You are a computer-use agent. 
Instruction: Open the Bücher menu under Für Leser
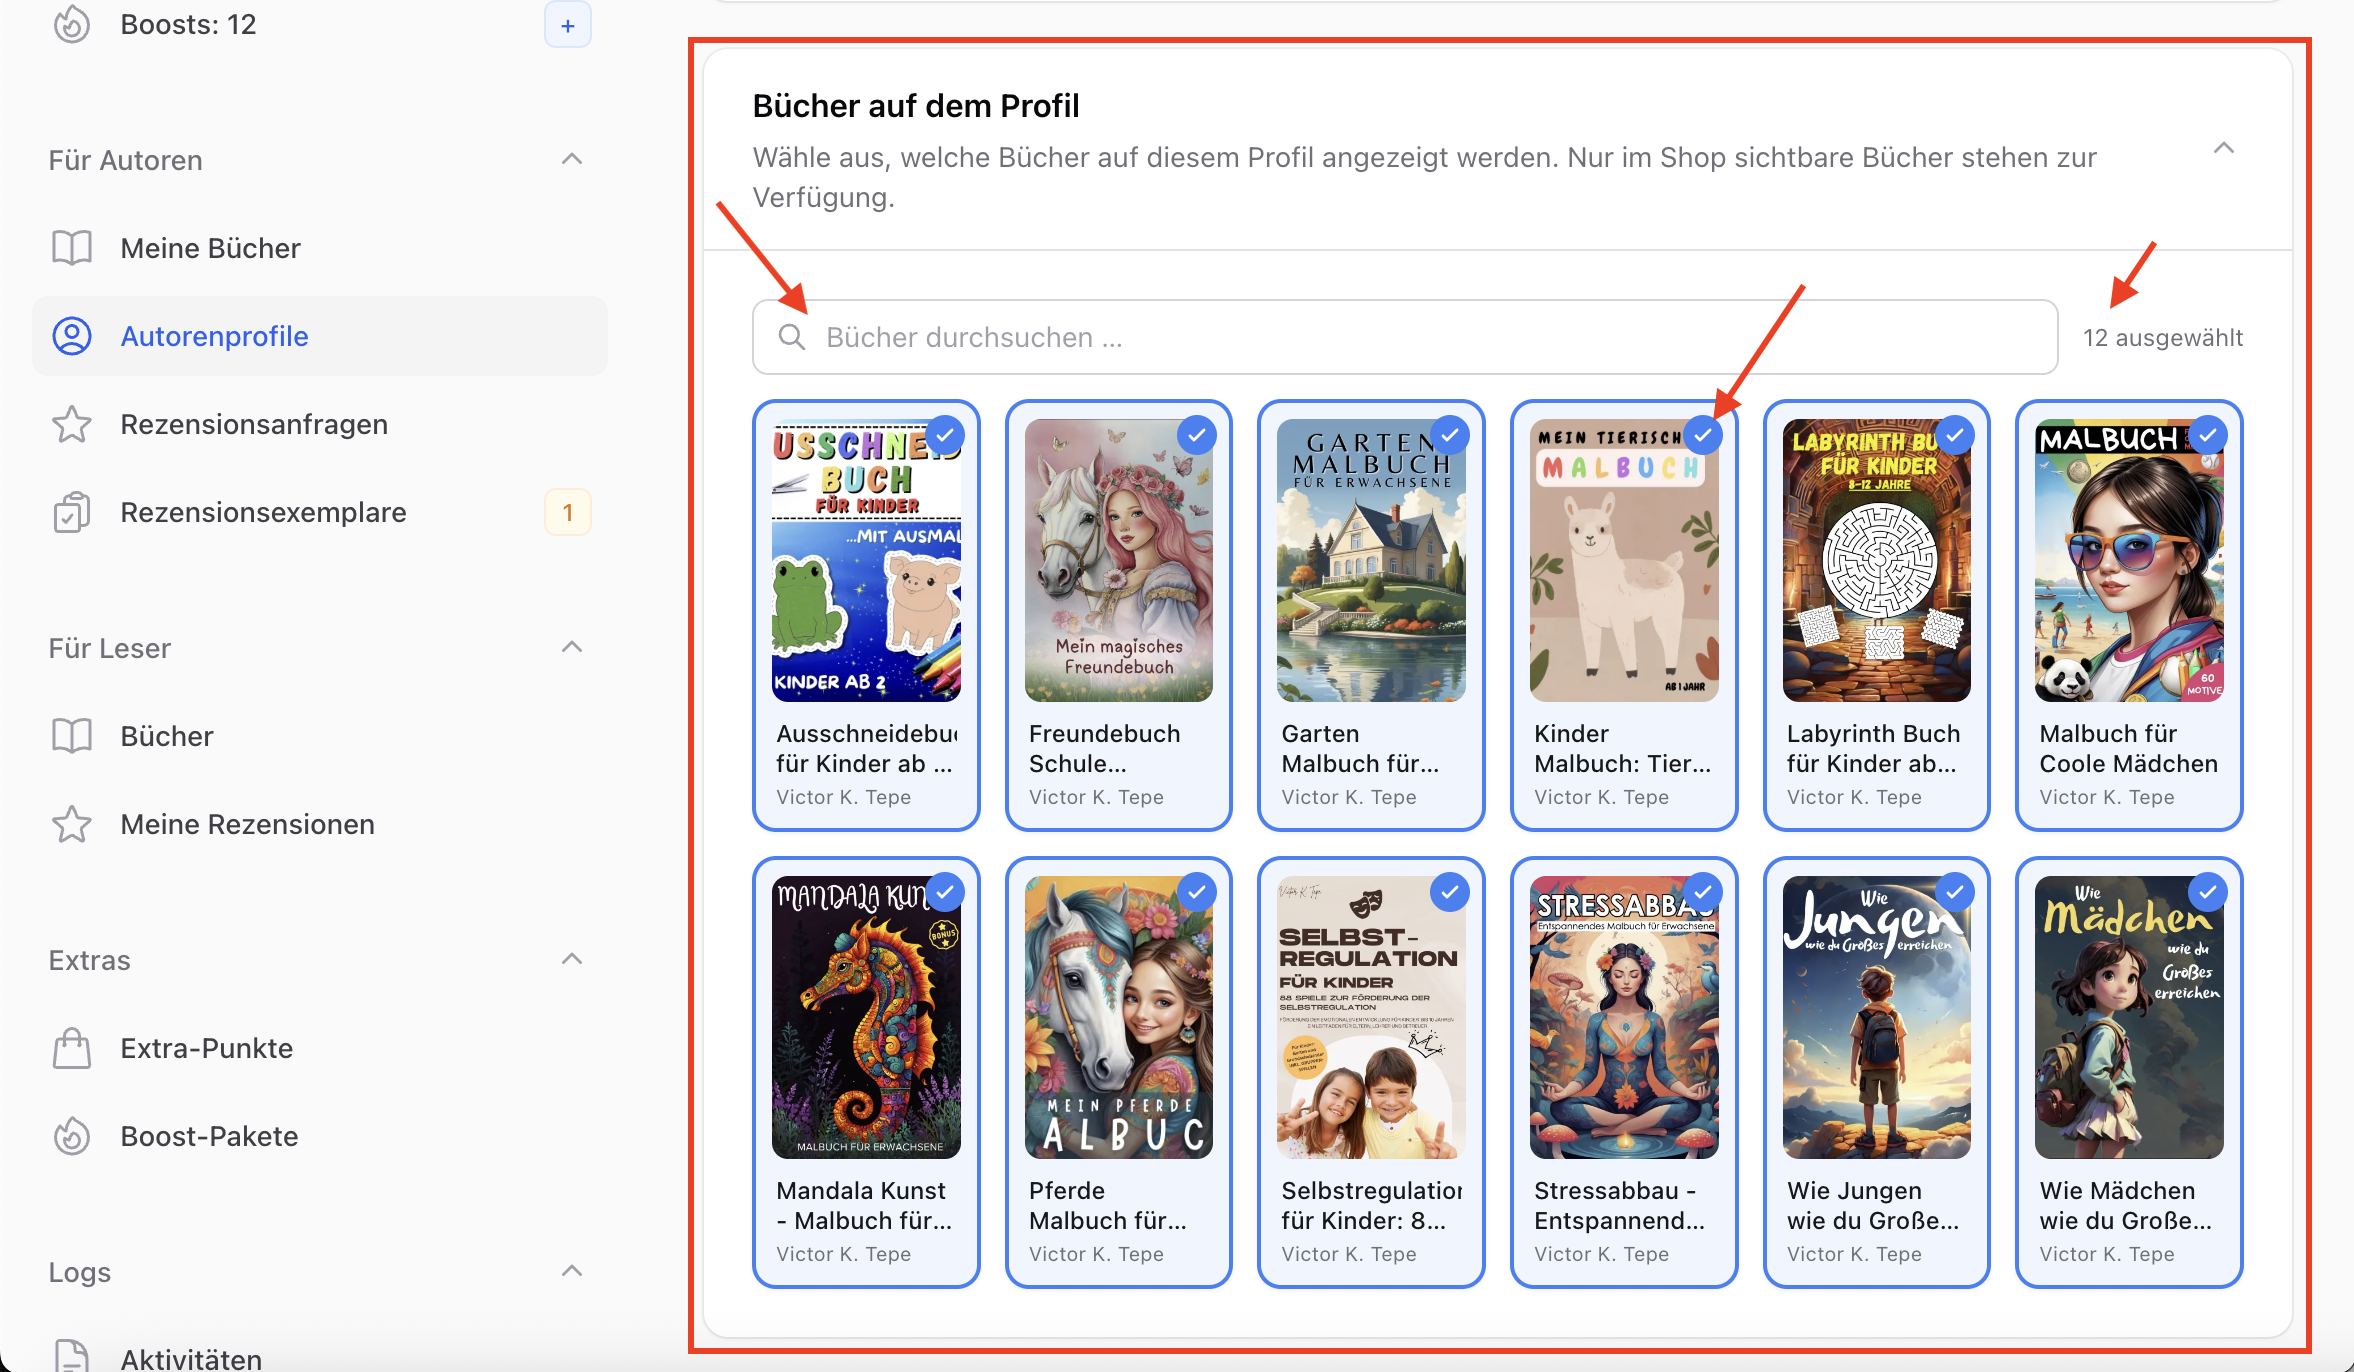coord(167,736)
